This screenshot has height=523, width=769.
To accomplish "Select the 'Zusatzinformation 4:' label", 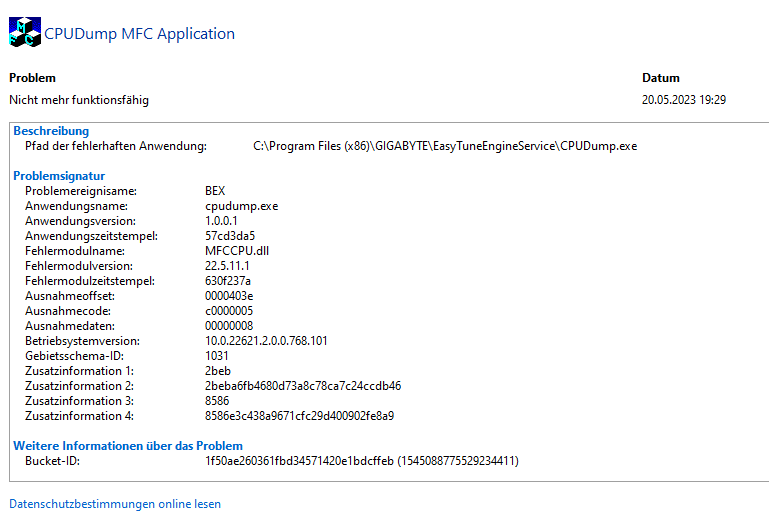I will [79, 416].
